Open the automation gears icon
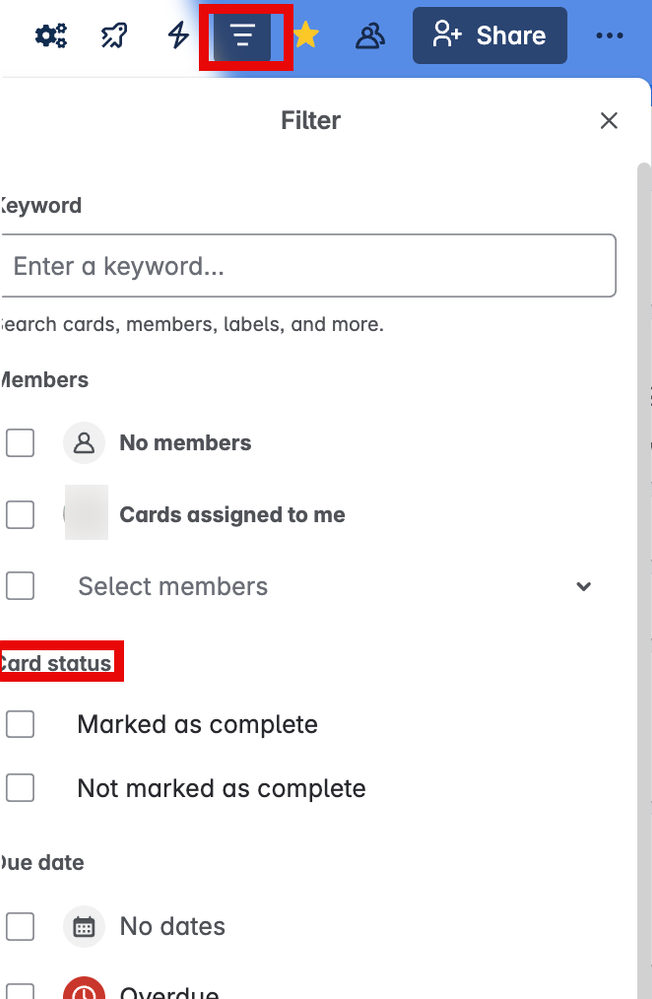 [51, 36]
